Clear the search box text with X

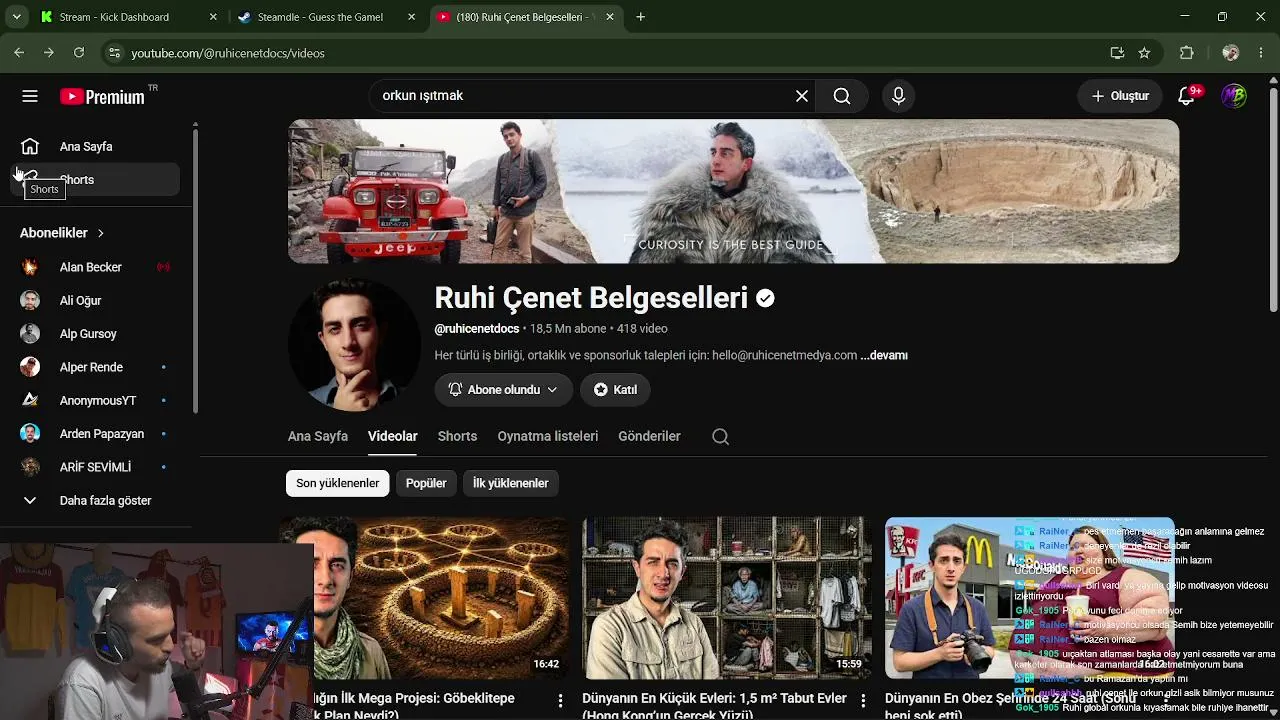pos(802,96)
